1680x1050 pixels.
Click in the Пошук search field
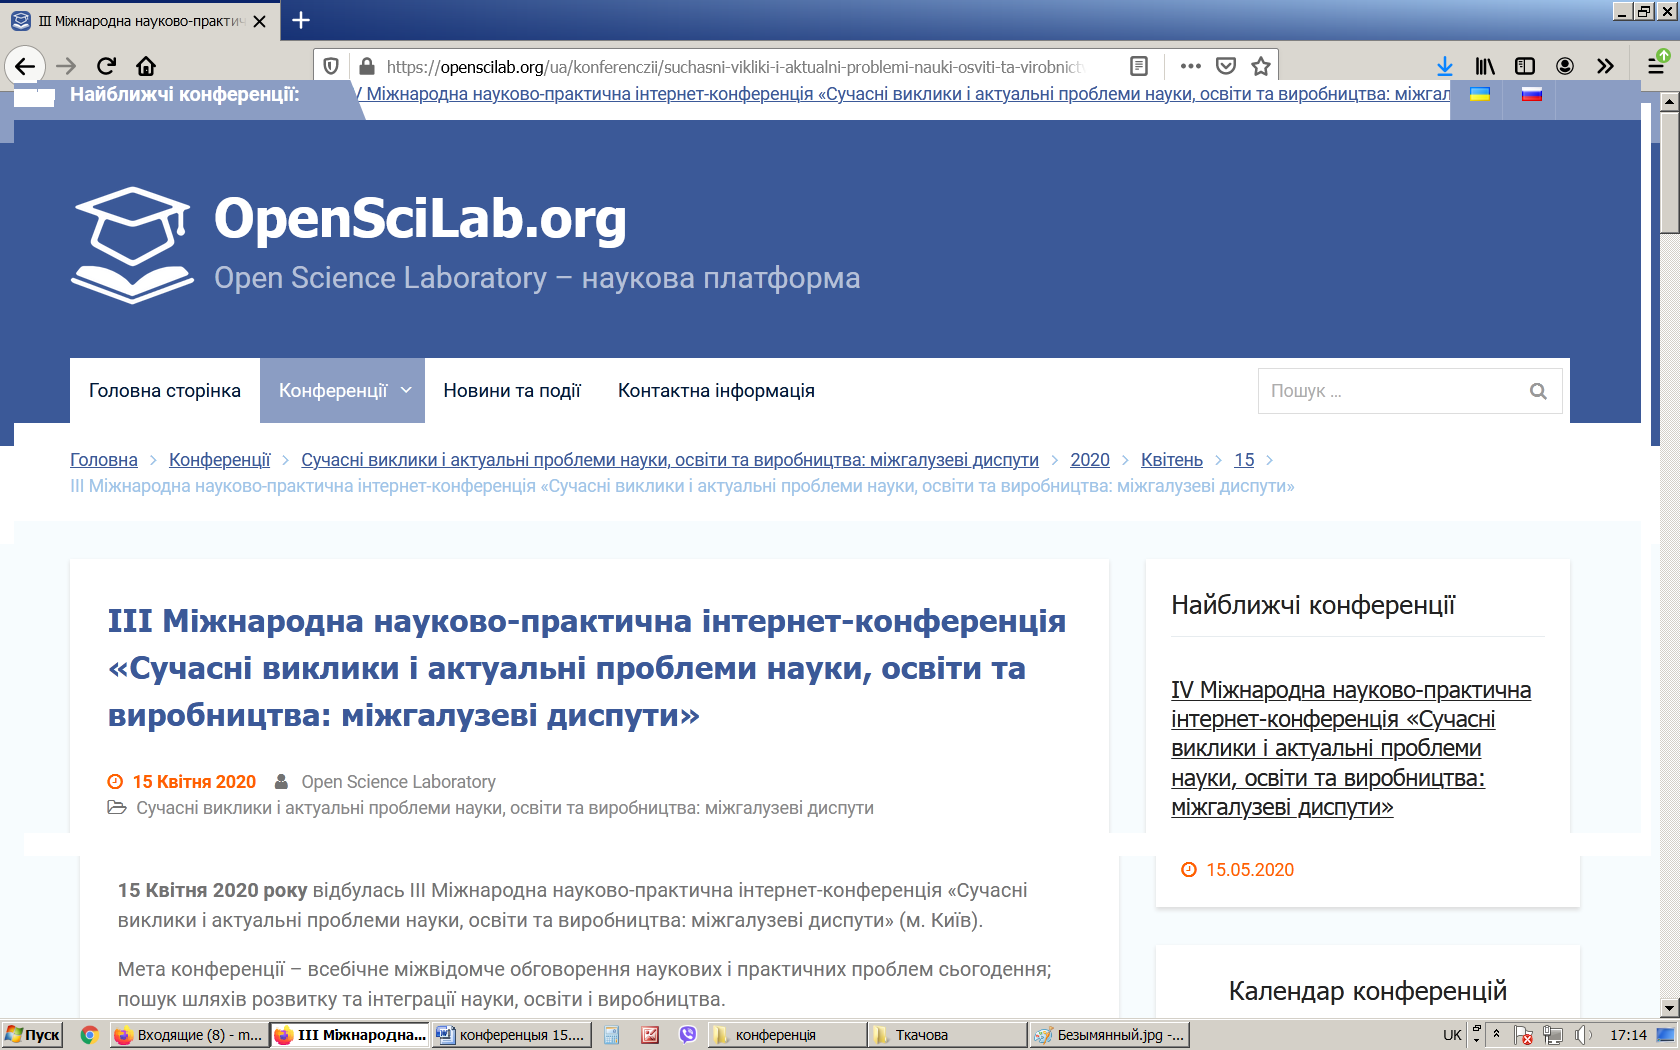pos(1390,391)
